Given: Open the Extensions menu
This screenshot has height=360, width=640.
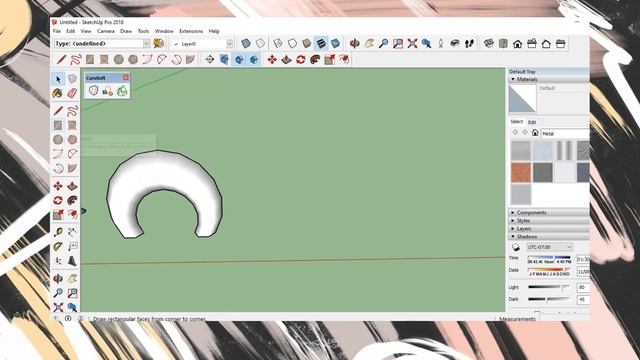Looking at the screenshot, I should (x=191, y=31).
